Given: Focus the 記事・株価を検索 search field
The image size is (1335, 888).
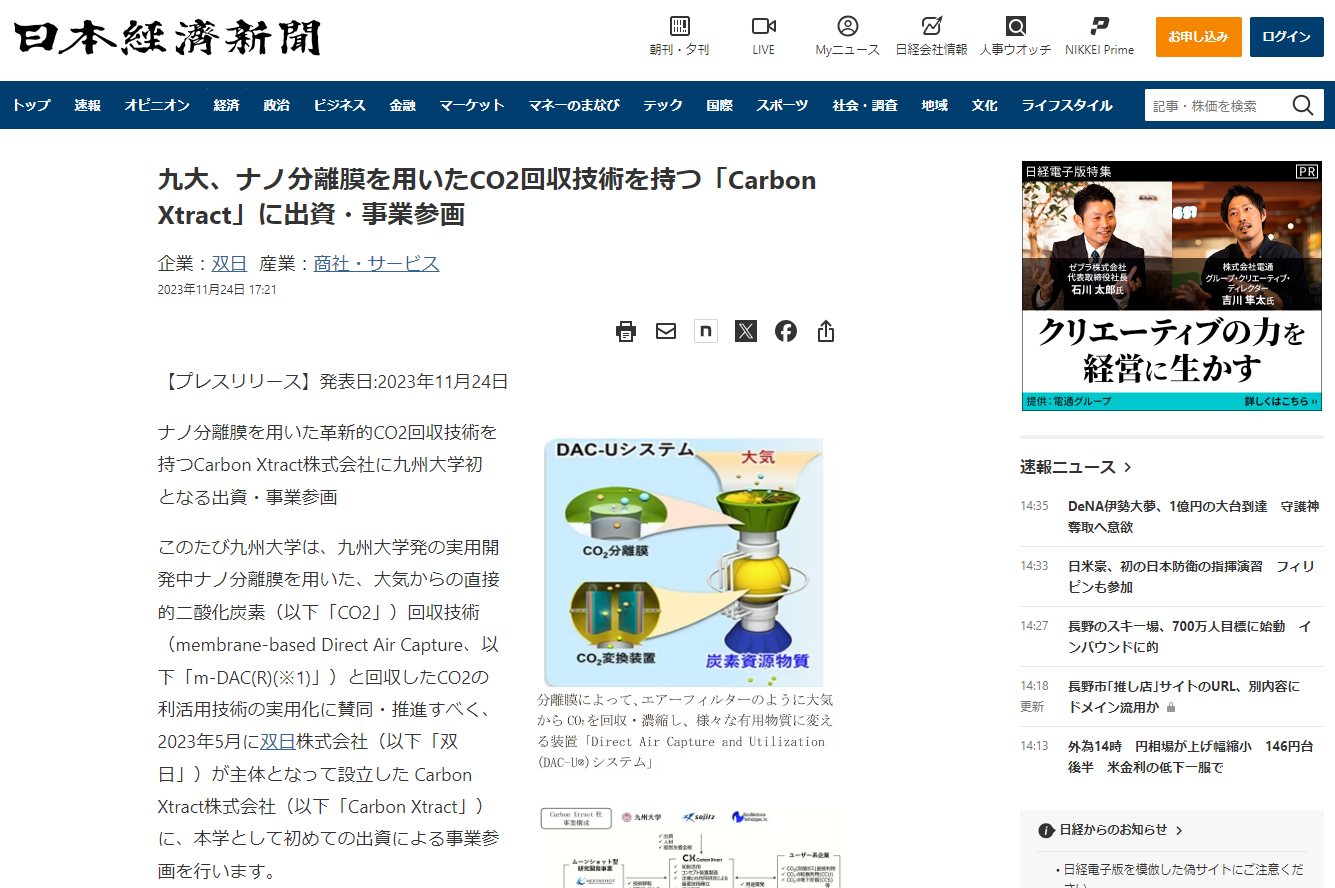Looking at the screenshot, I should [1214, 105].
